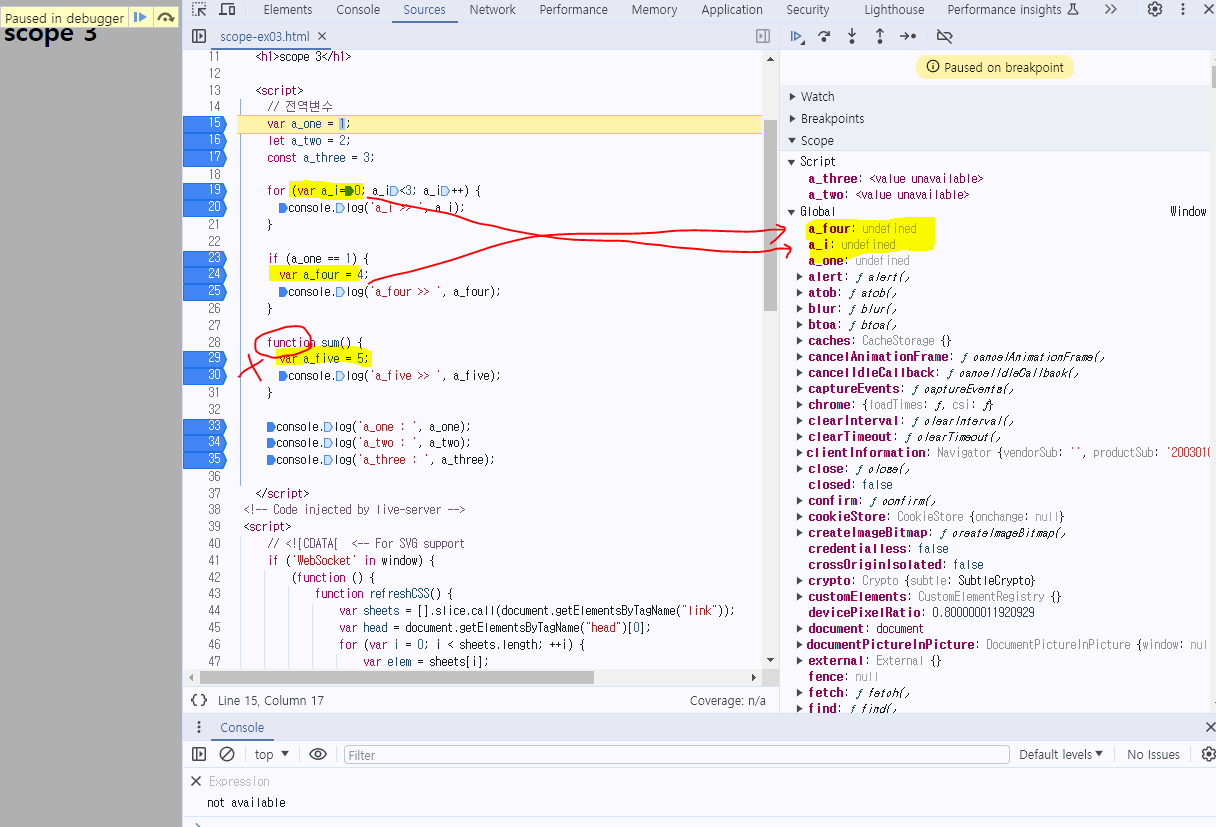Step to next statement
Image resolution: width=1216 pixels, height=827 pixels.
click(908, 36)
